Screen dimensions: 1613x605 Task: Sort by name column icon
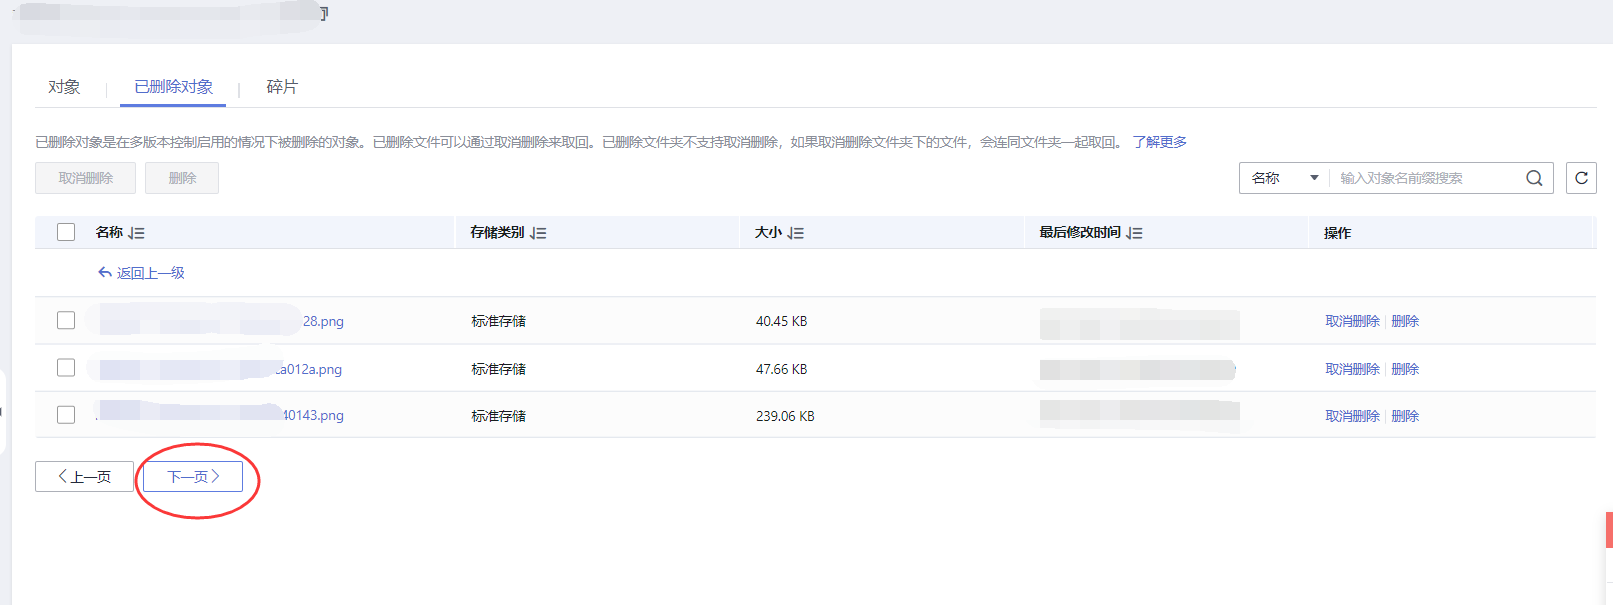[x=137, y=233]
